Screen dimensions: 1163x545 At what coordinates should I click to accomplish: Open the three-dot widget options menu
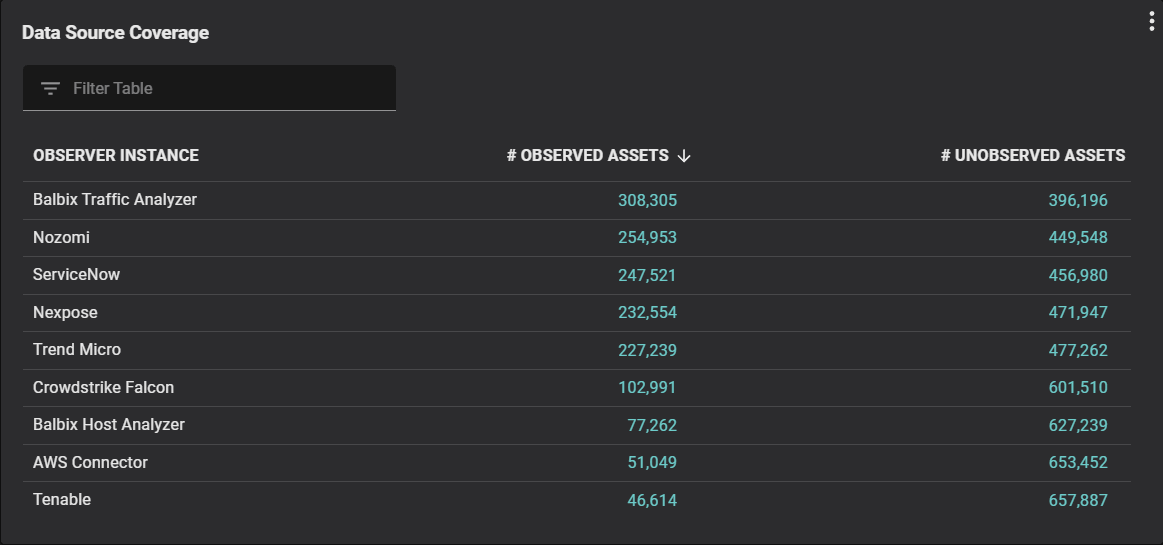pos(1152,23)
